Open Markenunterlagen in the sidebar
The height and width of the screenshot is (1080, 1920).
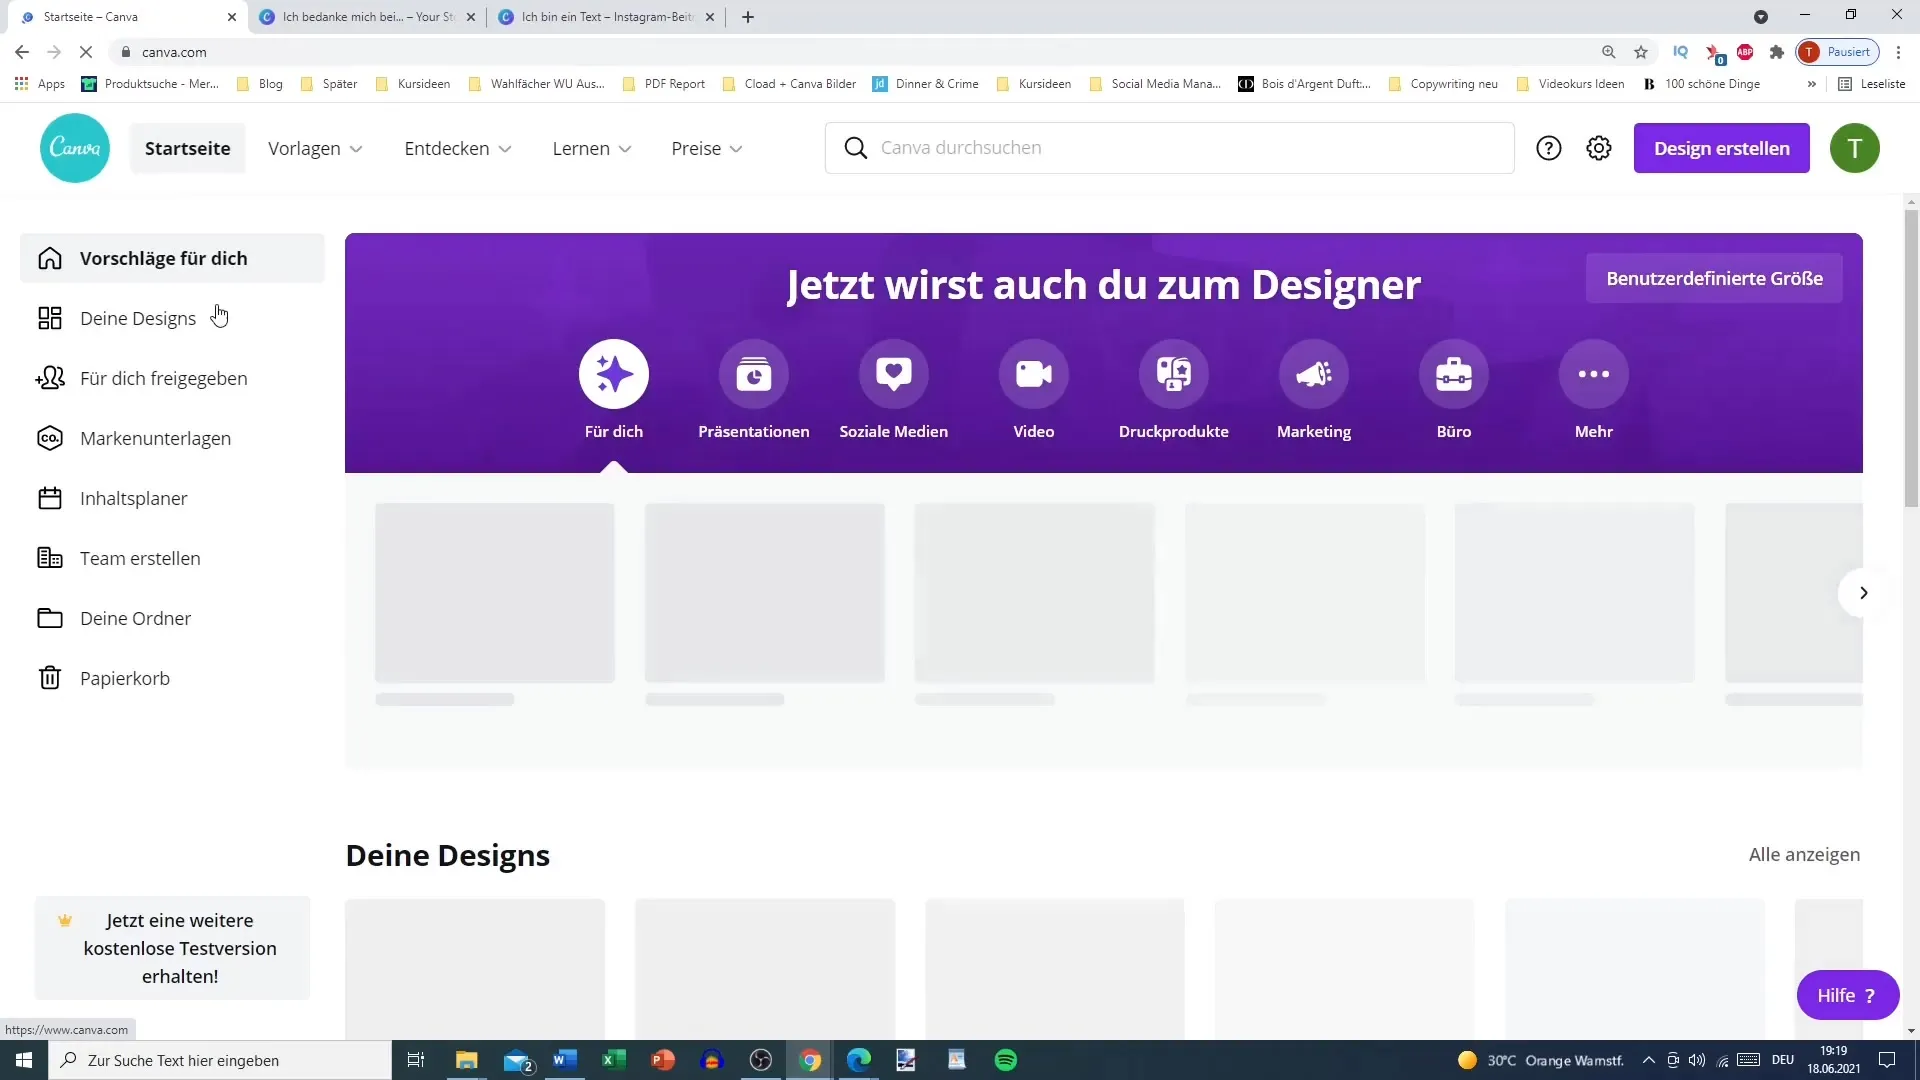pyautogui.click(x=172, y=438)
